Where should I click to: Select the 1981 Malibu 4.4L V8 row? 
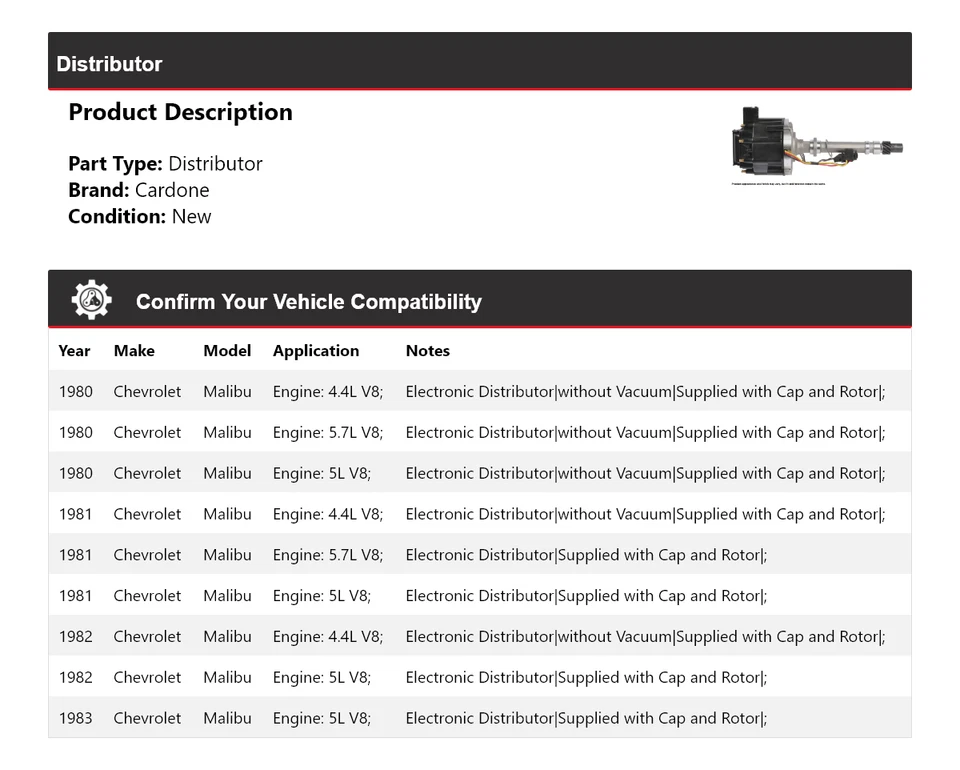coord(479,514)
